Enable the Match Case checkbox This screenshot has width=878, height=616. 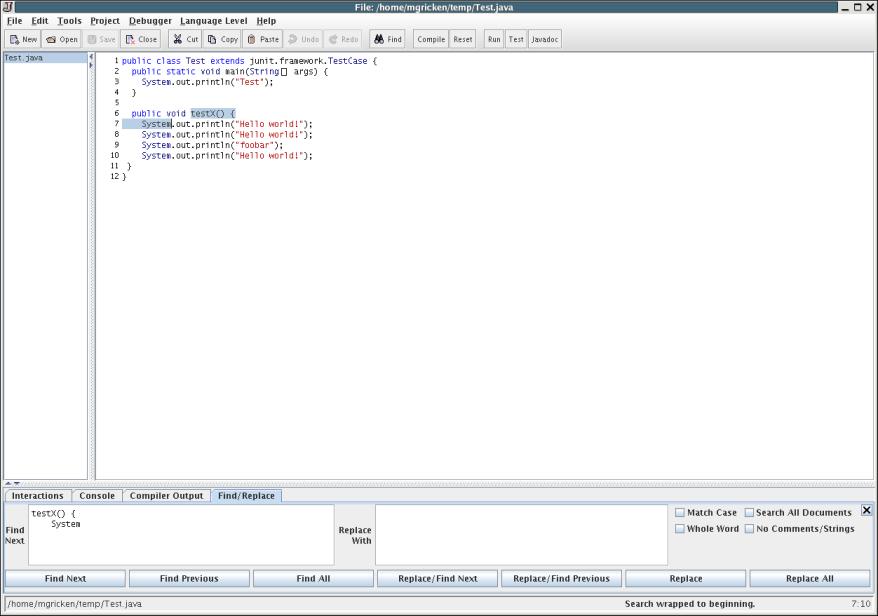(x=680, y=513)
